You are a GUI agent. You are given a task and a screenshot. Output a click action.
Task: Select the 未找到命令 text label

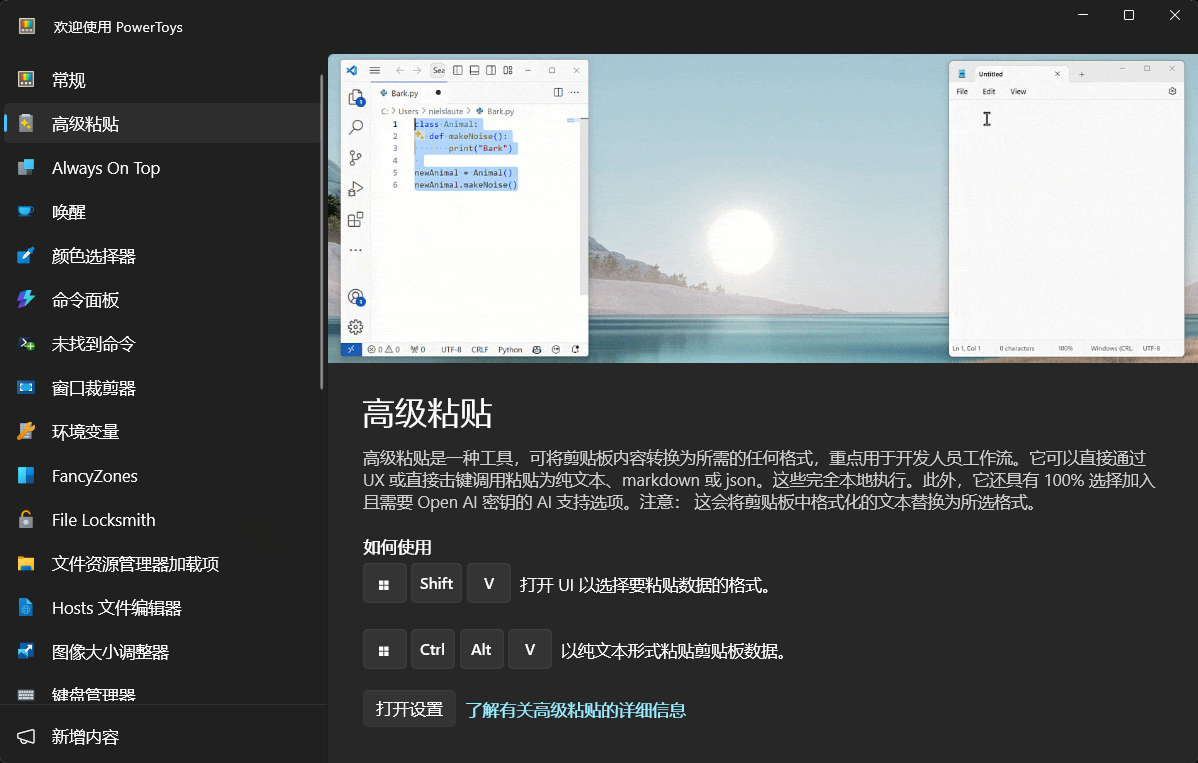93,344
